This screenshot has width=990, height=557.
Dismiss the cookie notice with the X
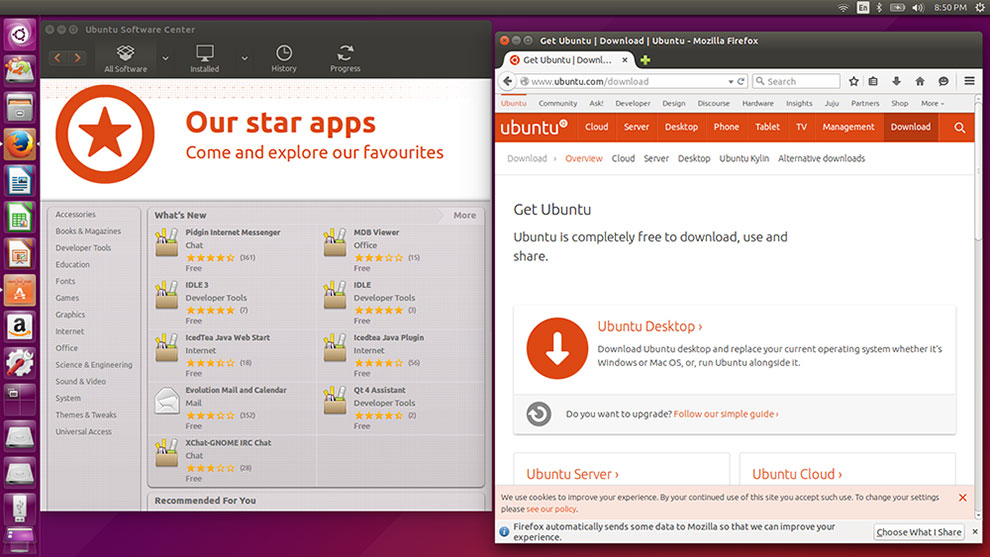pos(962,498)
